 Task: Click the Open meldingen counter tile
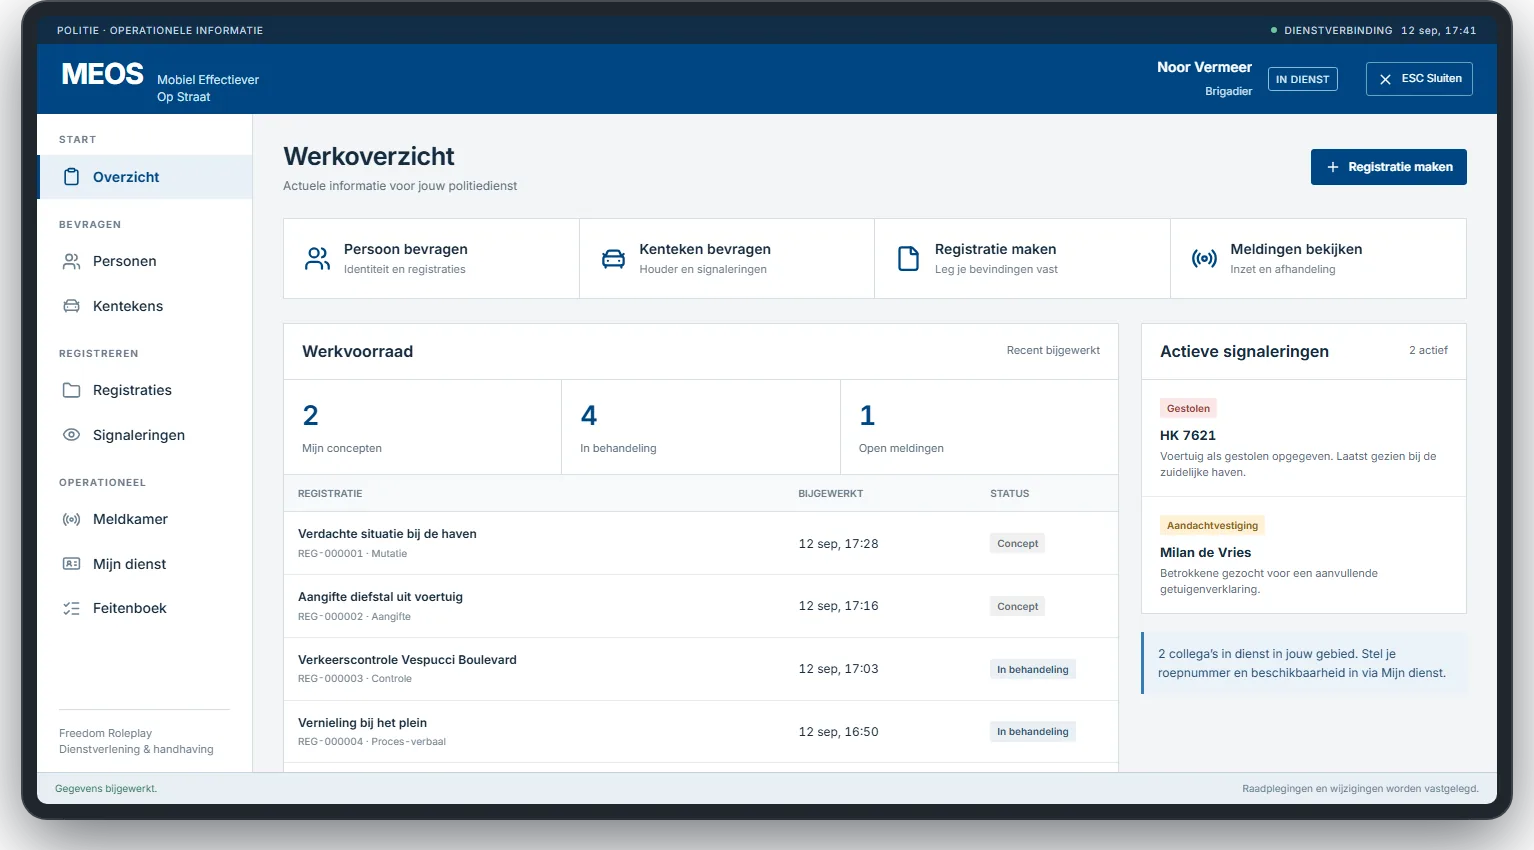(x=979, y=427)
